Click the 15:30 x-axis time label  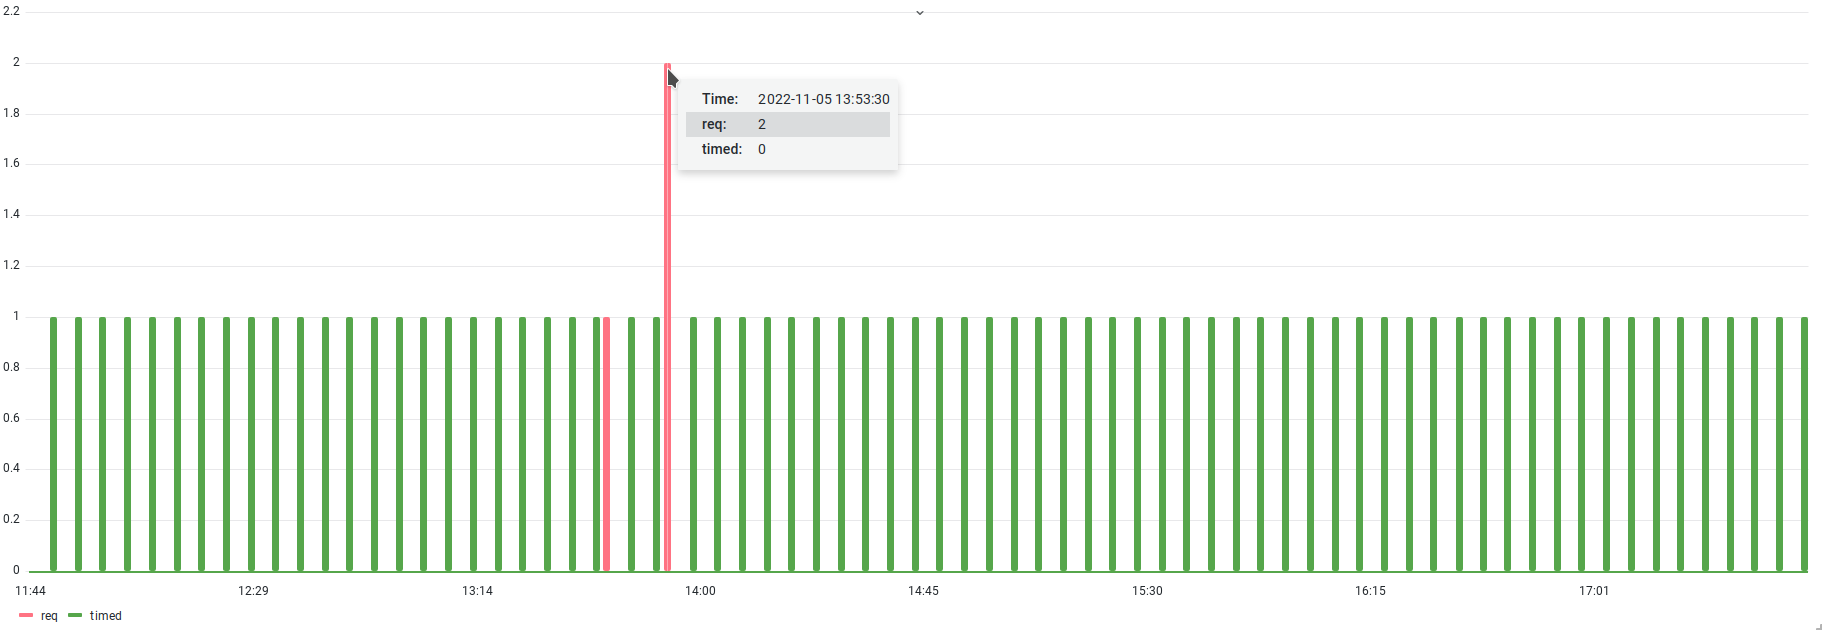[x=1147, y=591]
